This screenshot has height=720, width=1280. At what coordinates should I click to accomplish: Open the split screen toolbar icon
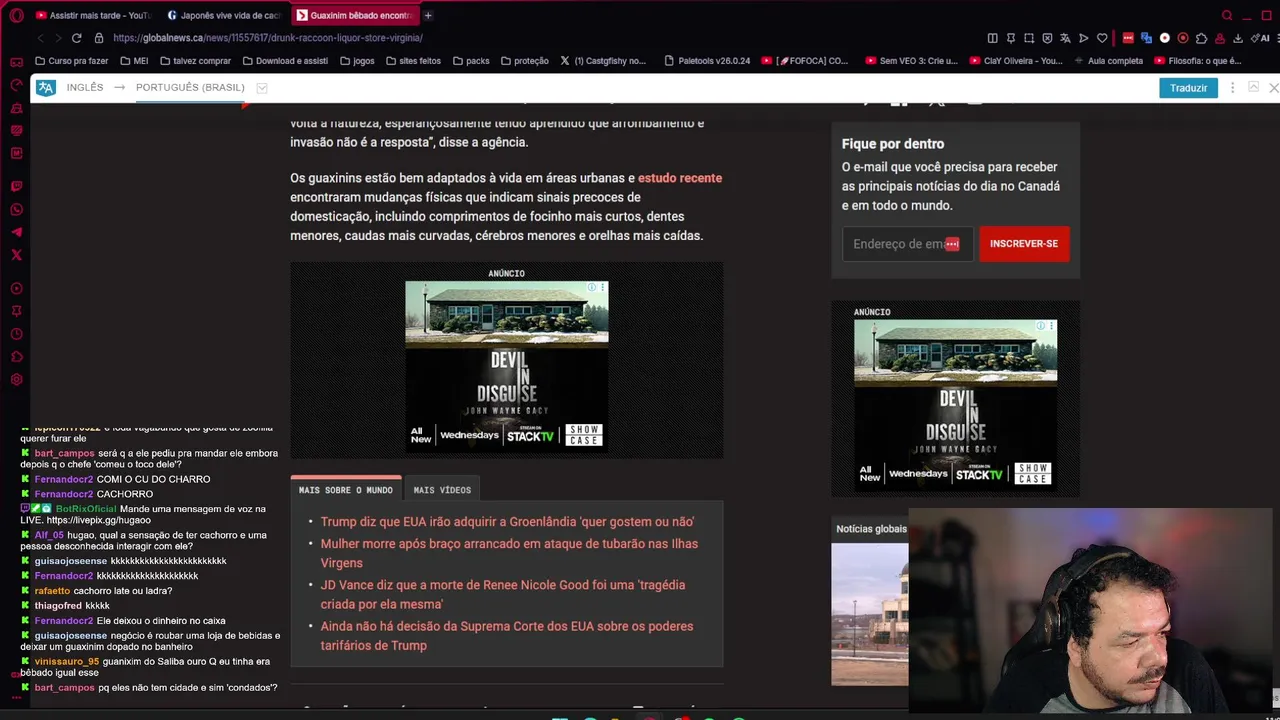pos(992,38)
